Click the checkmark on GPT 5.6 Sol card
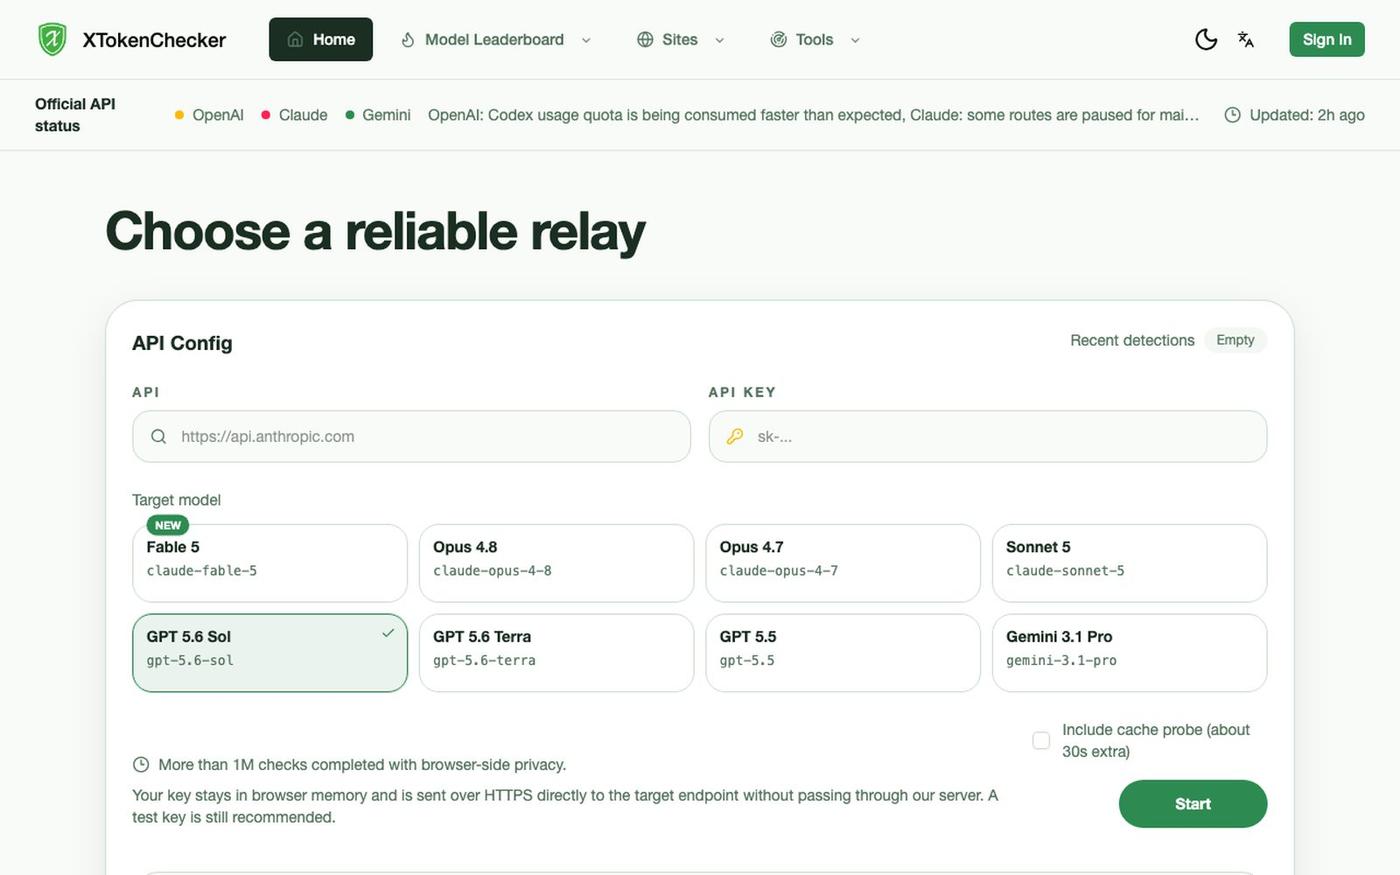The image size is (1400, 875). point(388,633)
